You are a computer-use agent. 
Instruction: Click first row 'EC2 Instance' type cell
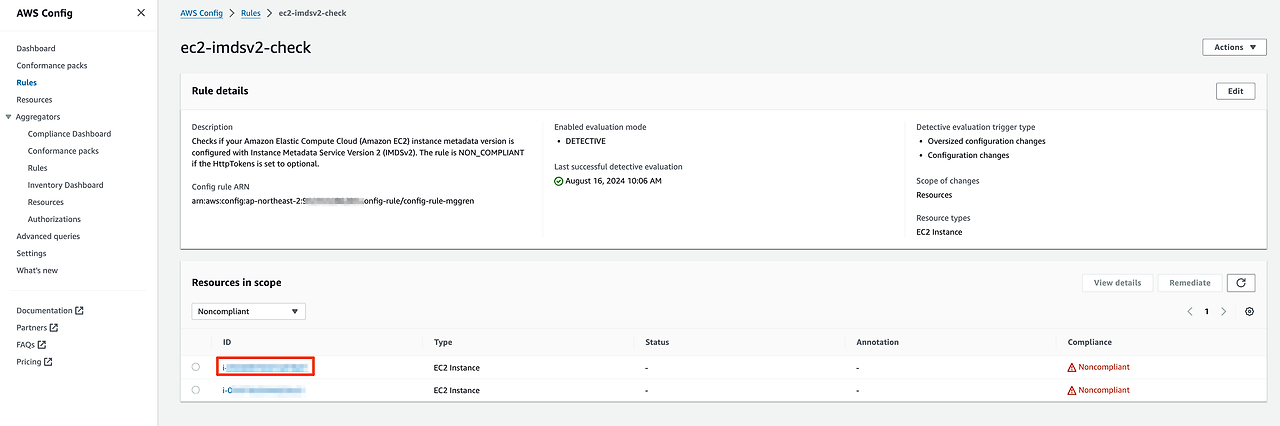pyautogui.click(x=456, y=367)
